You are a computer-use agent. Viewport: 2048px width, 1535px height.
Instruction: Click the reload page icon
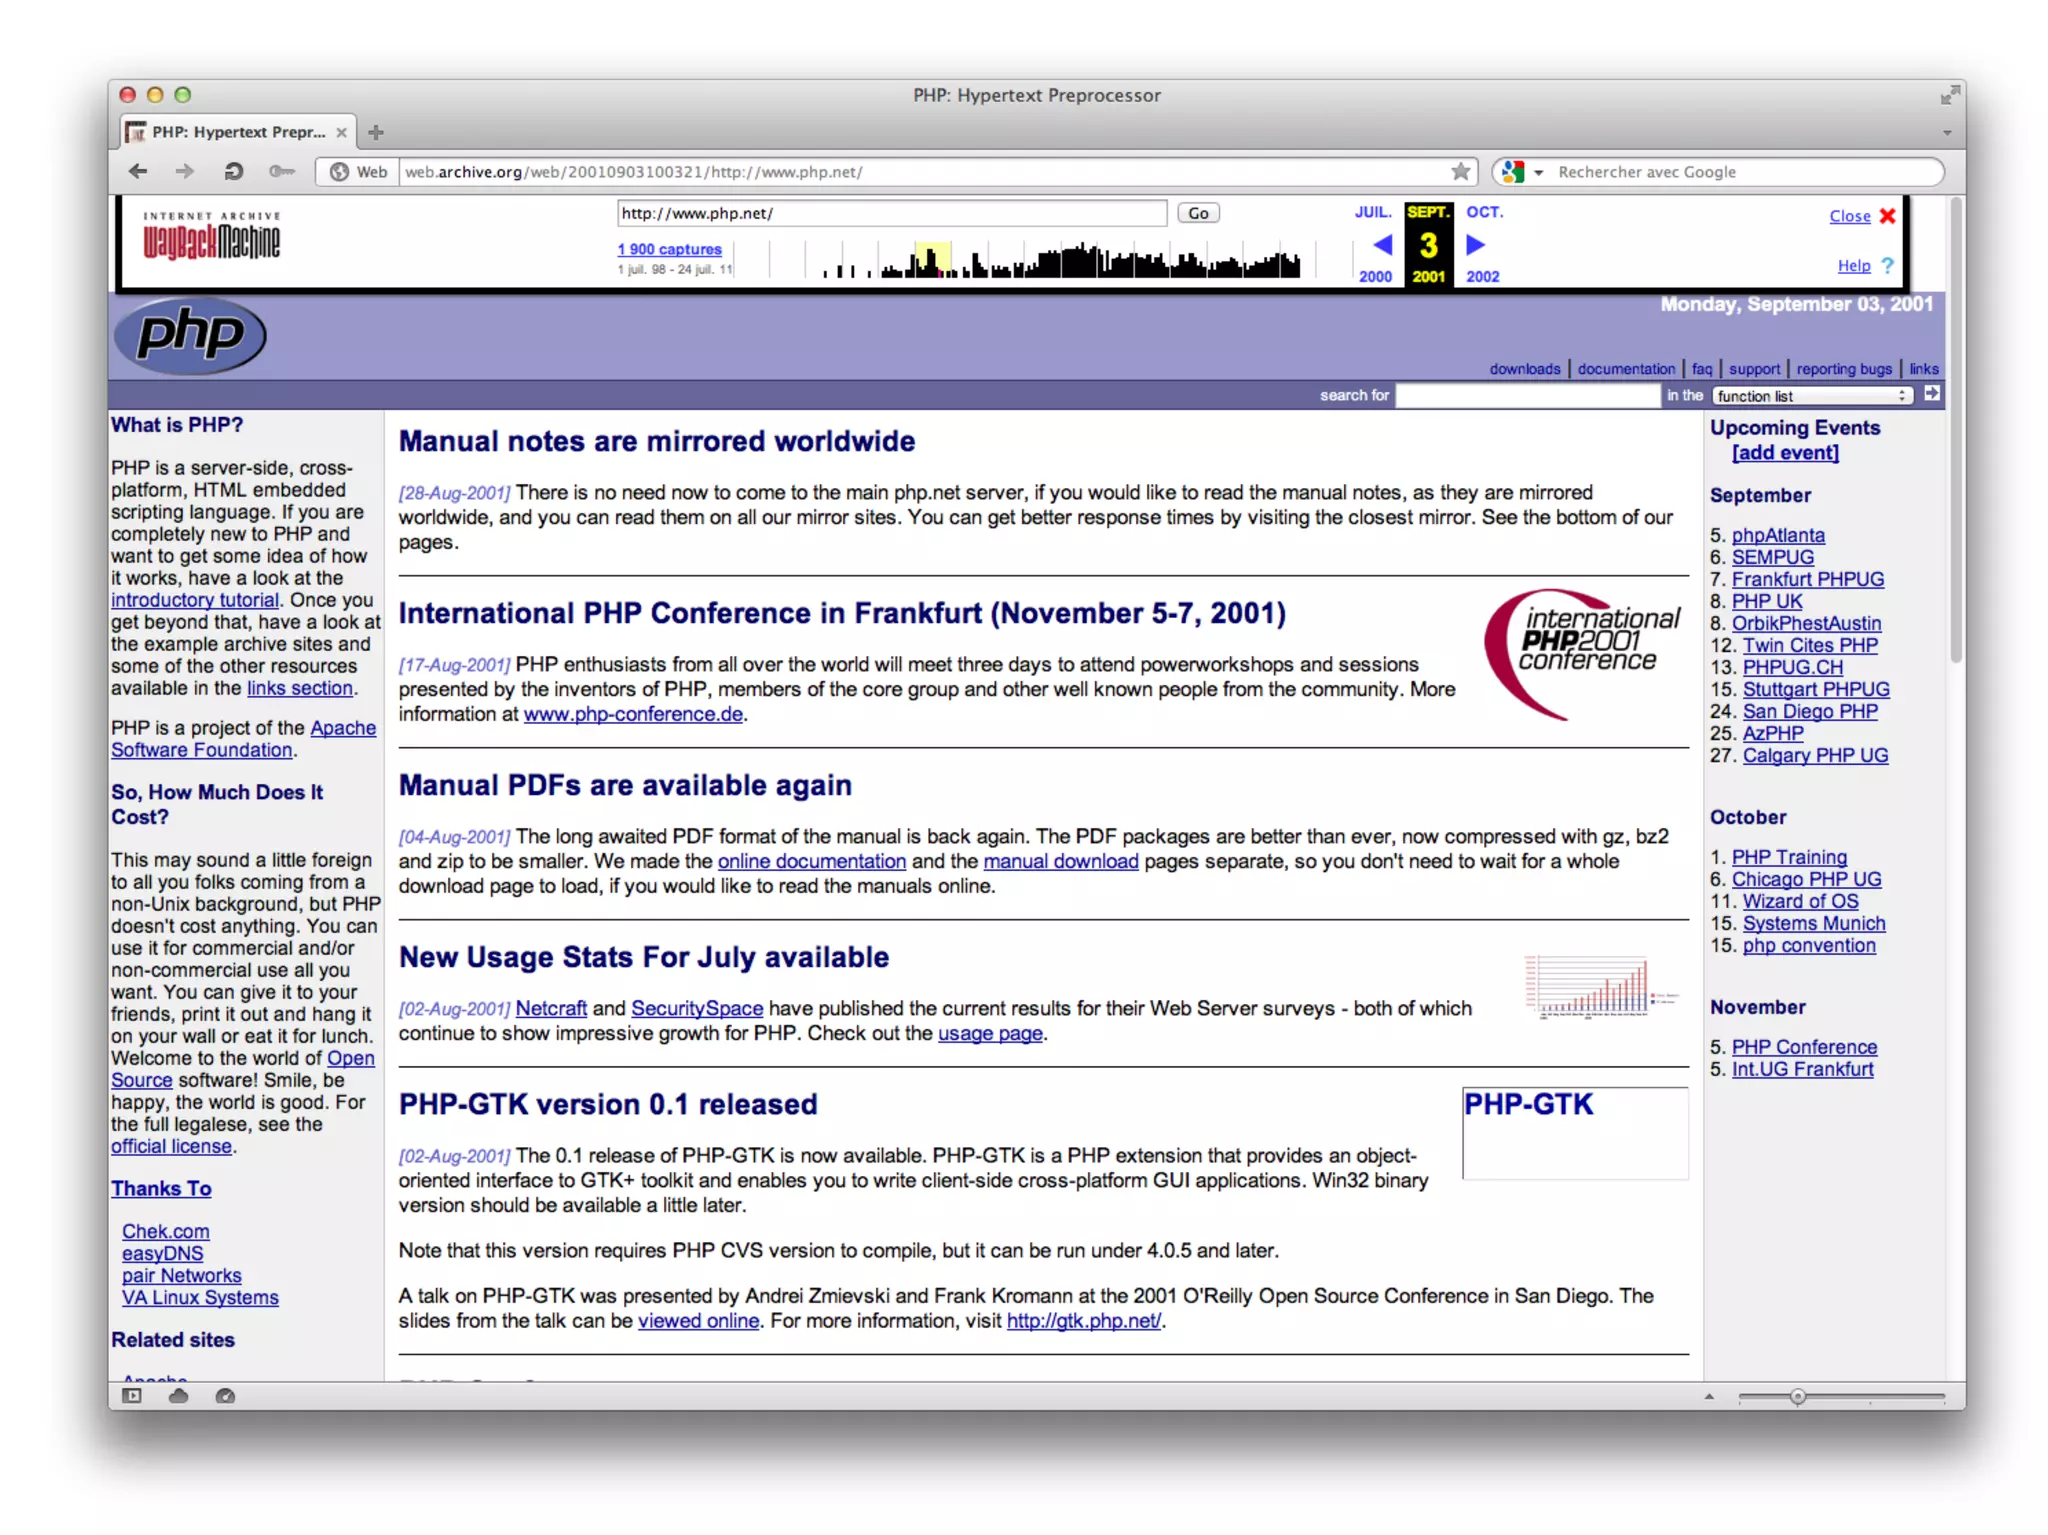click(x=233, y=171)
